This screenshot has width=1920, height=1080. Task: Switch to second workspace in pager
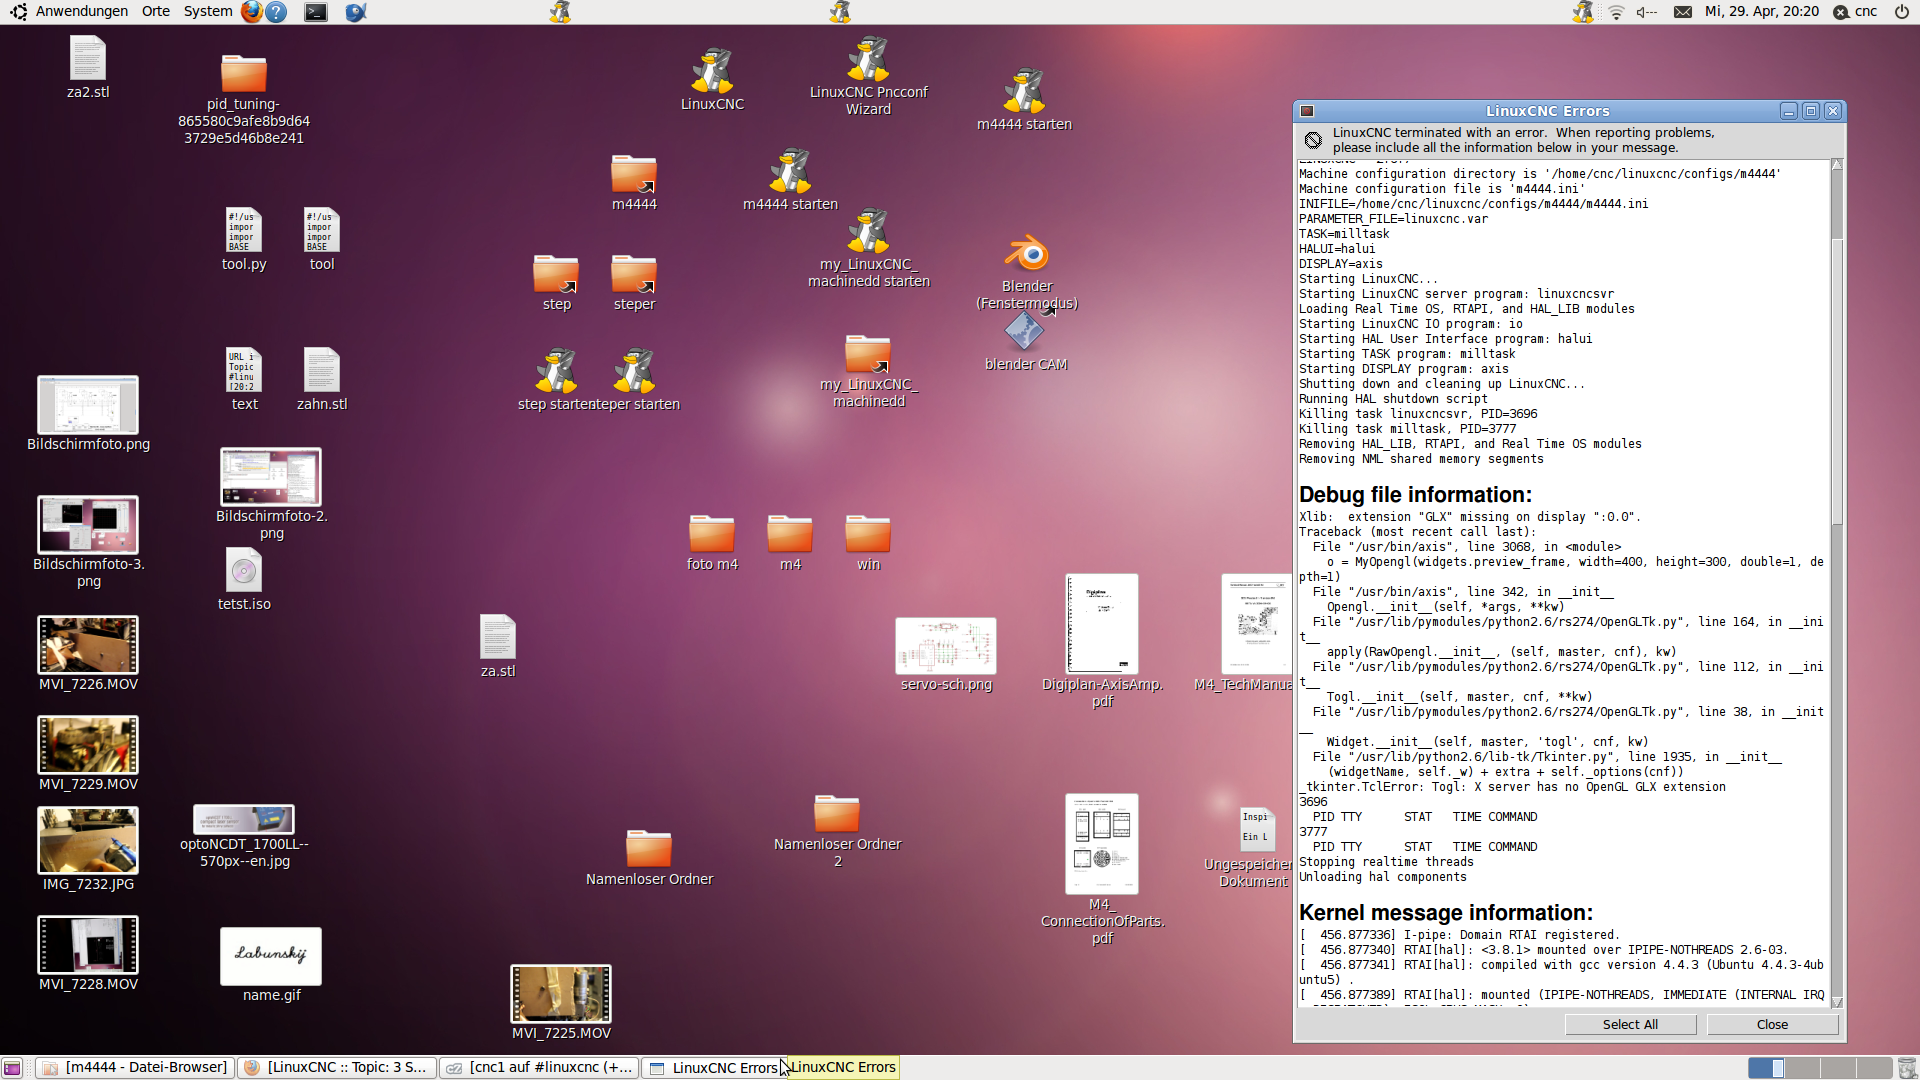click(x=1802, y=1068)
